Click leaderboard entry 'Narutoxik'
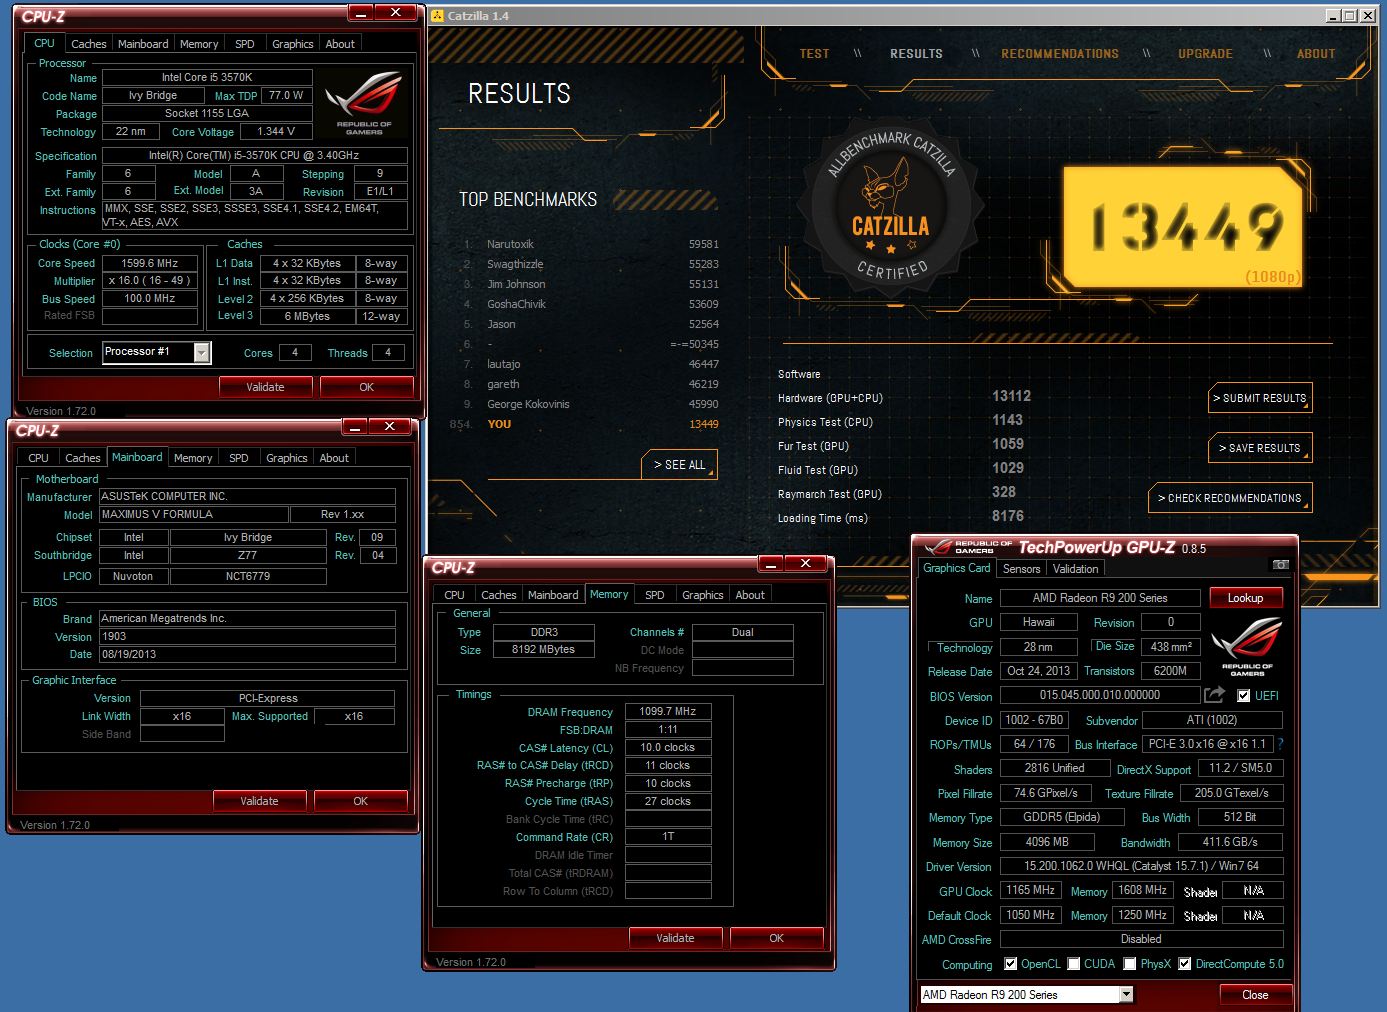 pos(510,244)
